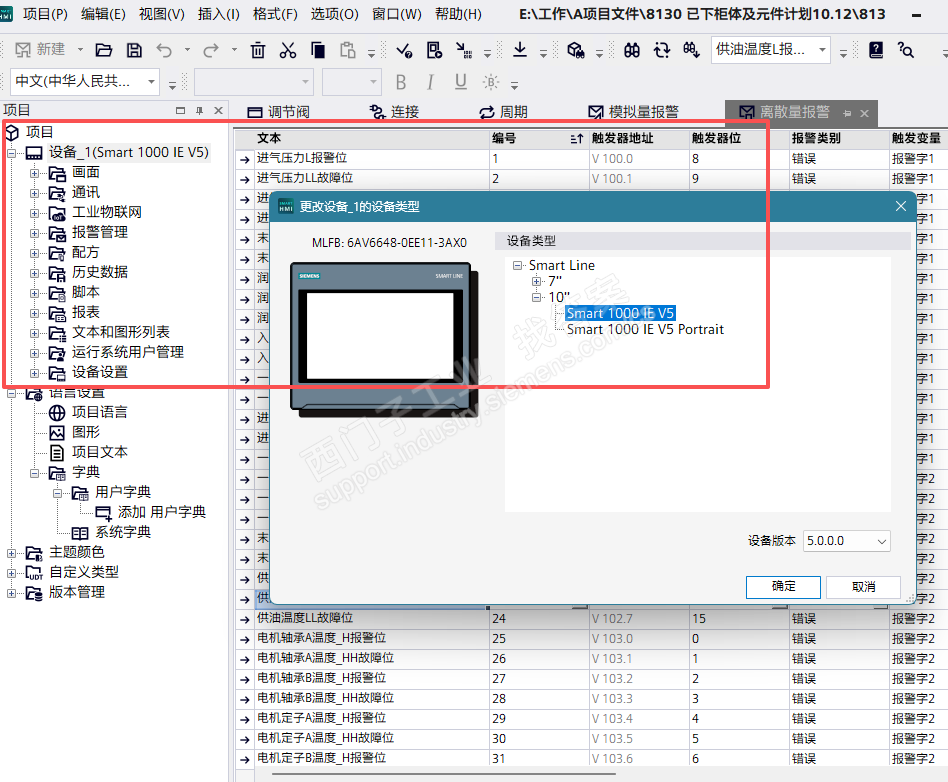Switch to the 周期 tab
948x782 pixels.
[x=504, y=112]
